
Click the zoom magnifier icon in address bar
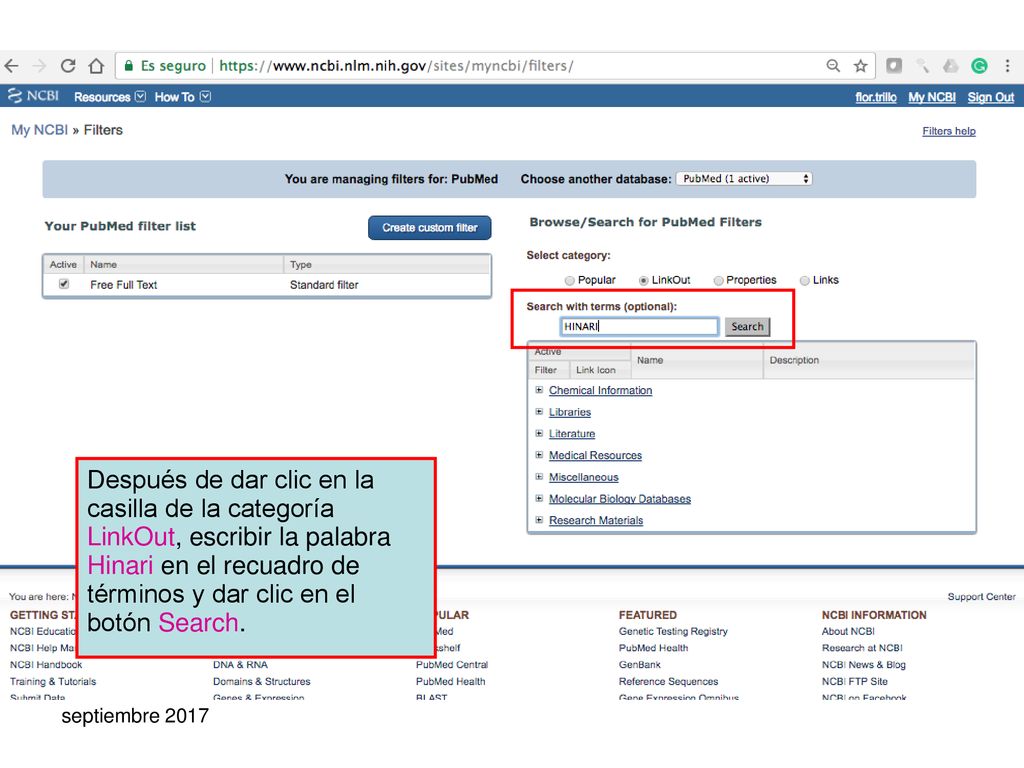pos(833,66)
